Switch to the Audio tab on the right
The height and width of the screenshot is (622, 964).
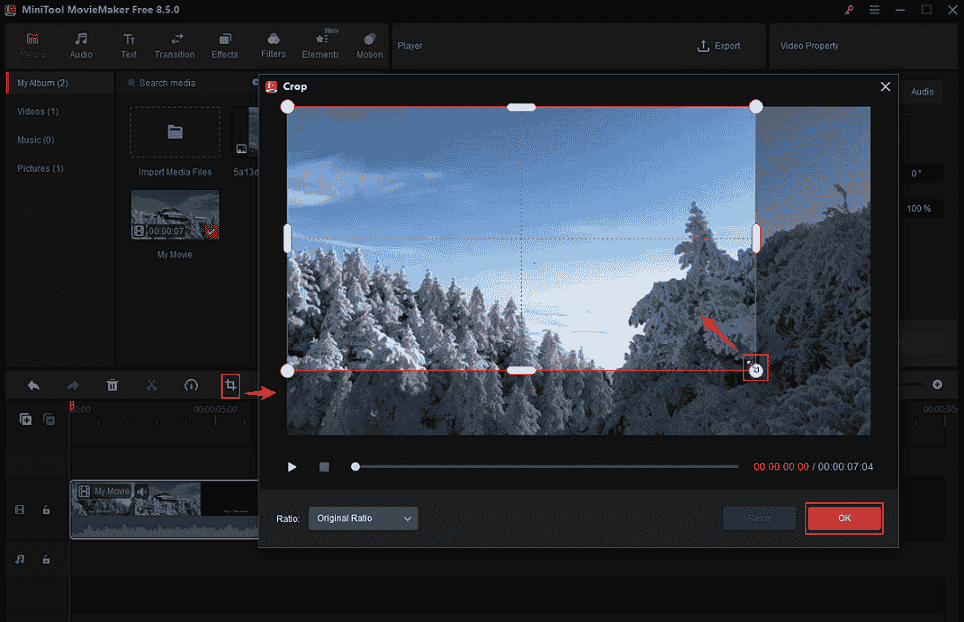921,91
